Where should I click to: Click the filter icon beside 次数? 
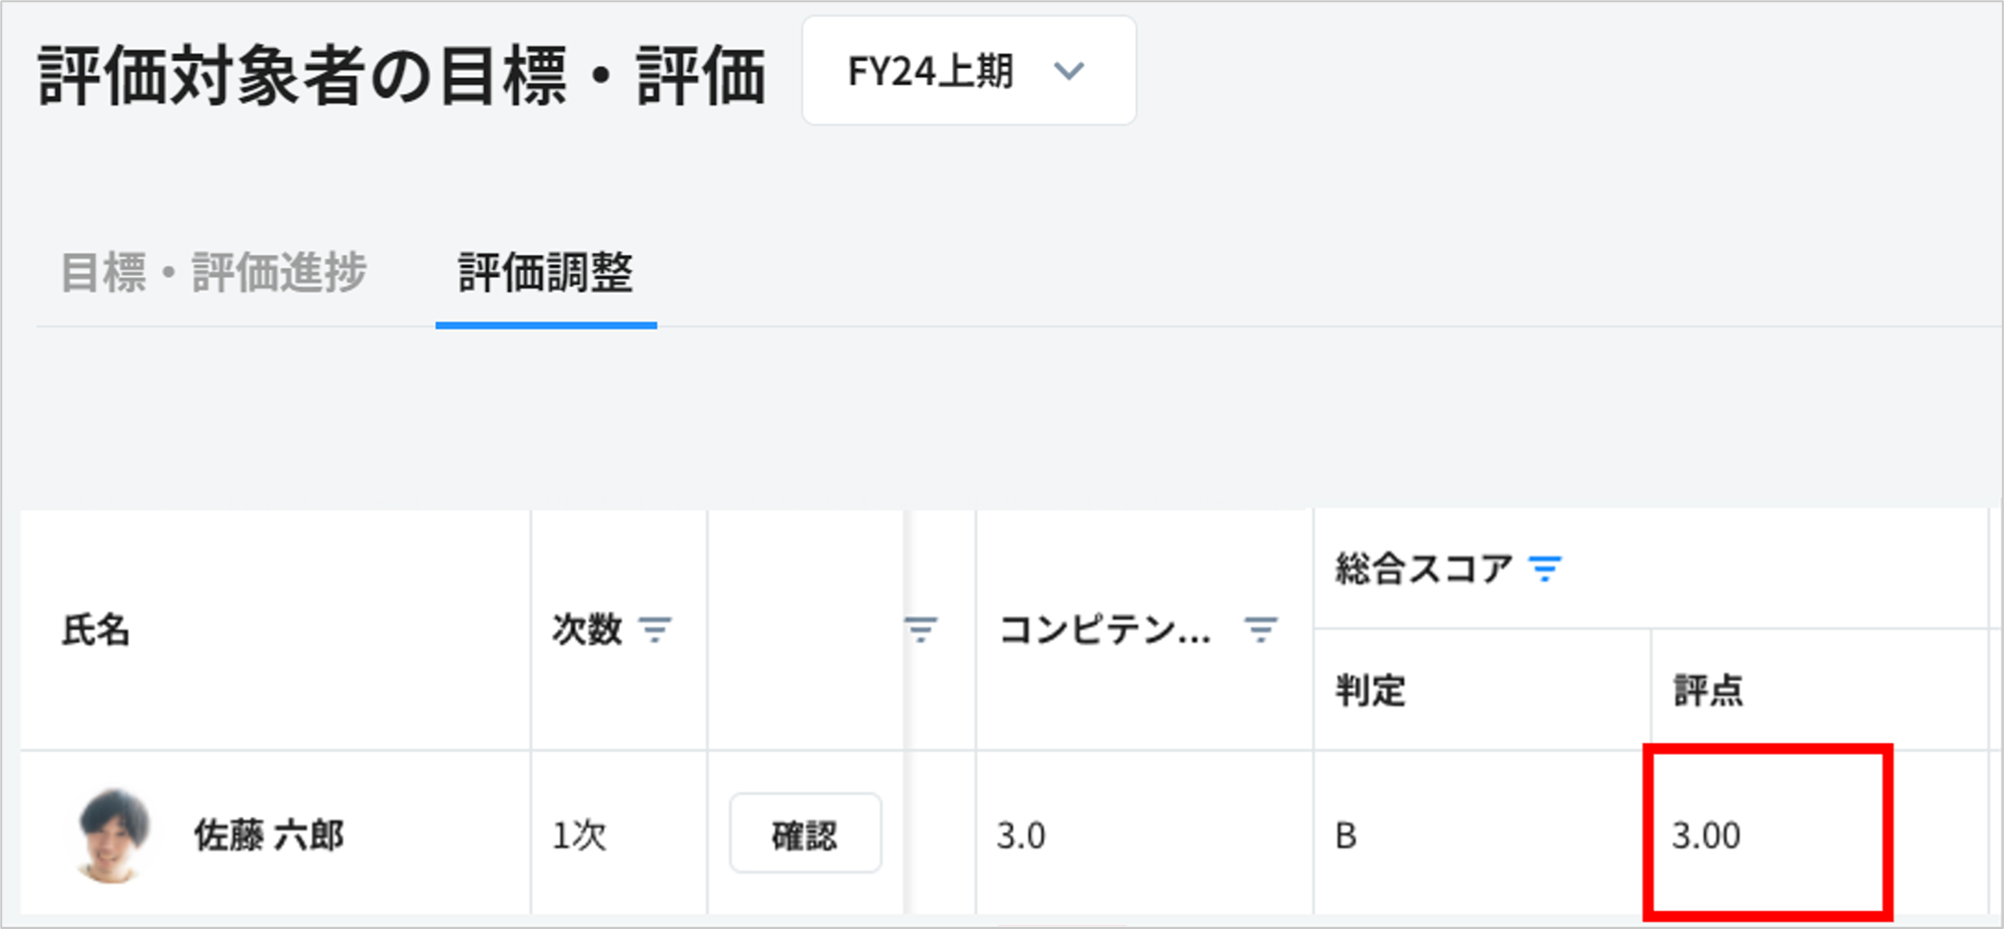(656, 630)
